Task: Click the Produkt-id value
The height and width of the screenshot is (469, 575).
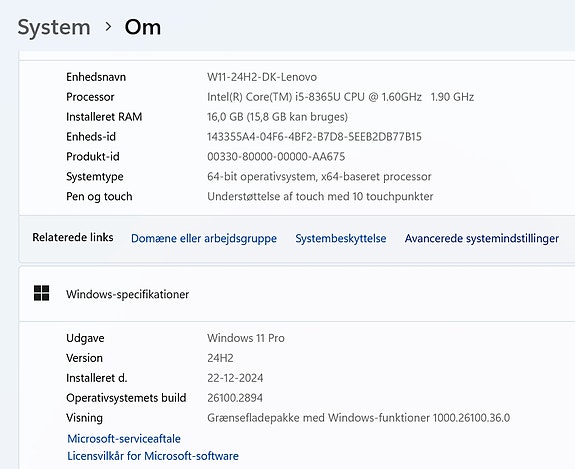Action: coord(276,157)
